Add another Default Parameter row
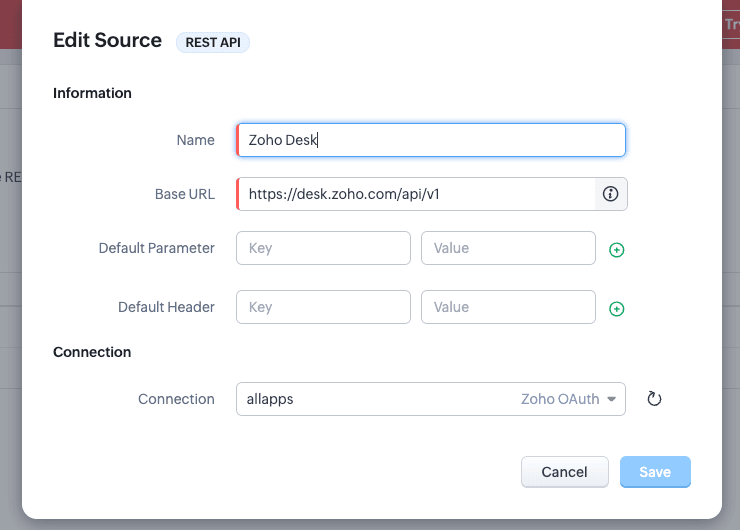The height and width of the screenshot is (530, 740). click(x=616, y=250)
